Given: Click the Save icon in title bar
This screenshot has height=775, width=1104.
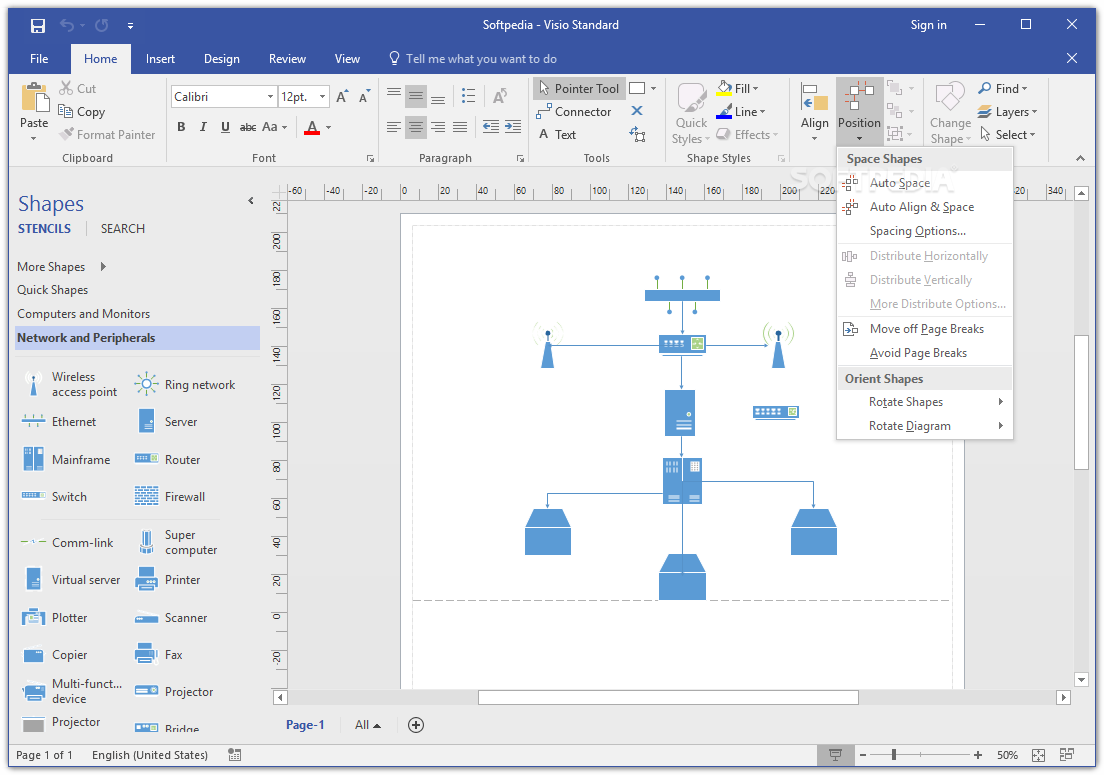Looking at the screenshot, I should click(x=38, y=25).
